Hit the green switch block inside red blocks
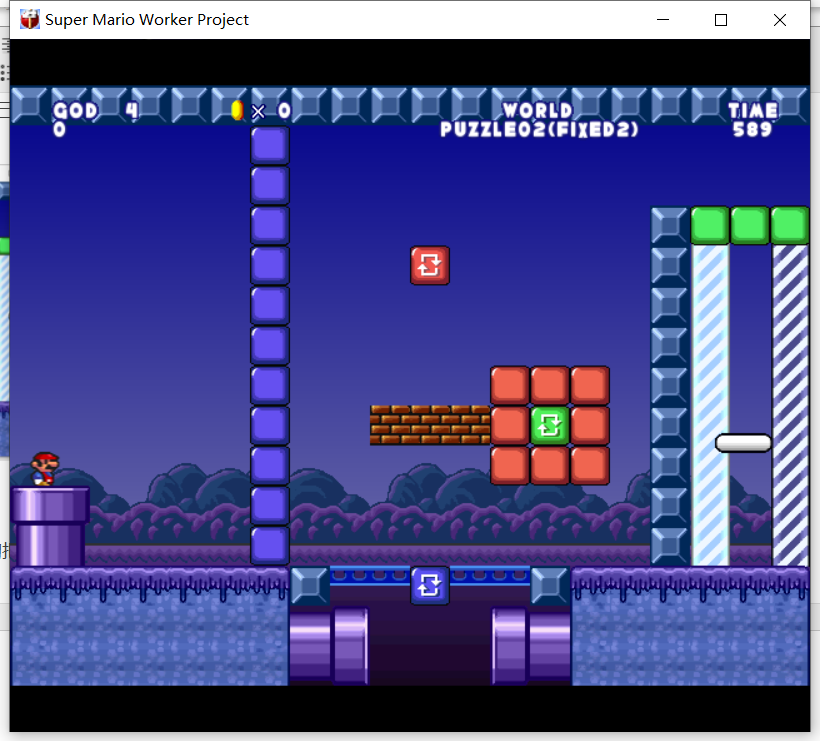820x741 pixels. [550, 426]
